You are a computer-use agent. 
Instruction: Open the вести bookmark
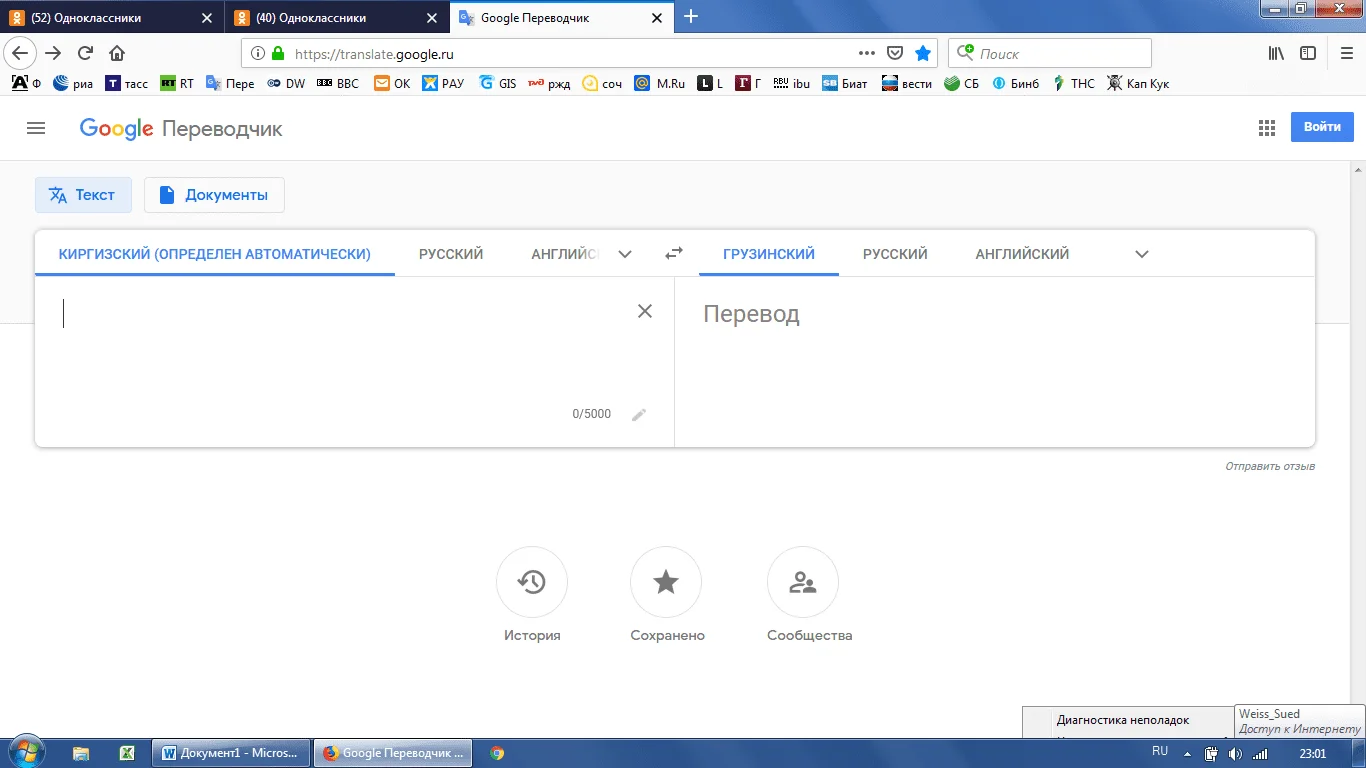coord(907,84)
